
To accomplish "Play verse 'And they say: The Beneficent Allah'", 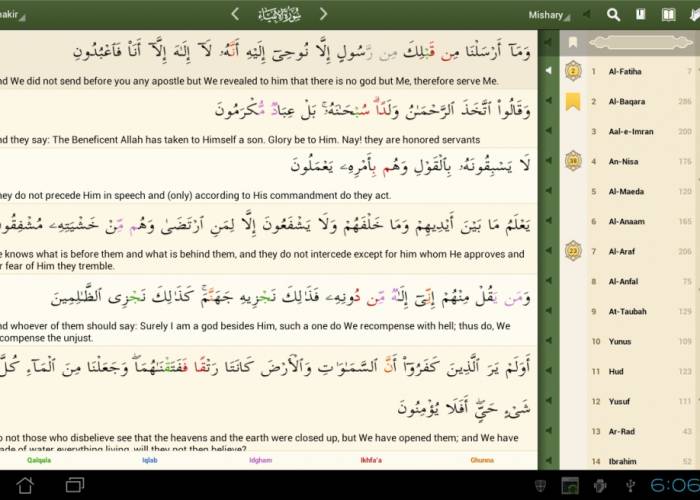I will [x=549, y=101].
